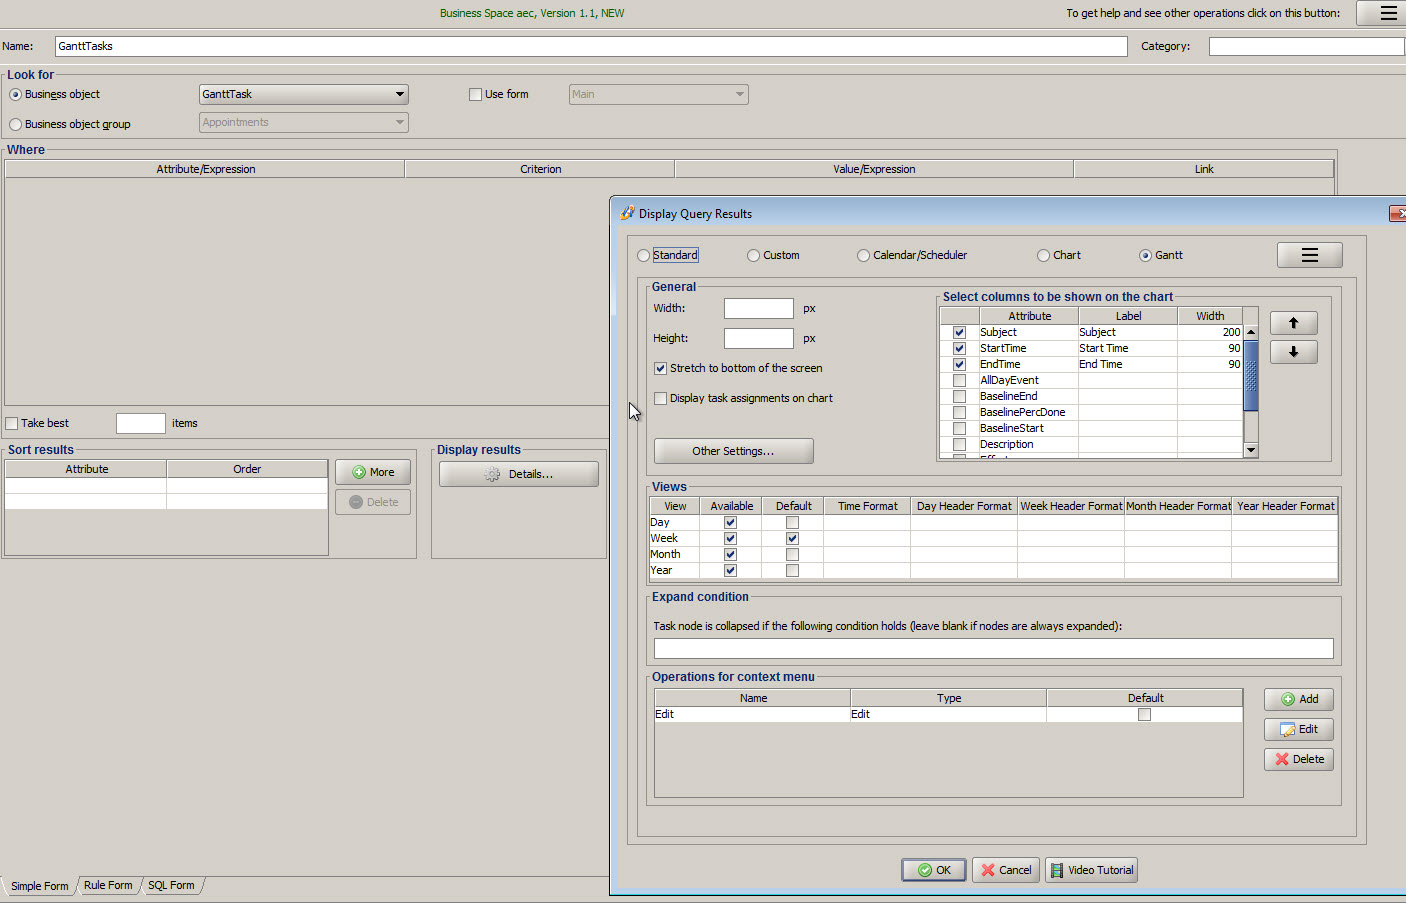The width and height of the screenshot is (1406, 903).
Task: Move selected column up with the arrow
Action: click(x=1293, y=323)
